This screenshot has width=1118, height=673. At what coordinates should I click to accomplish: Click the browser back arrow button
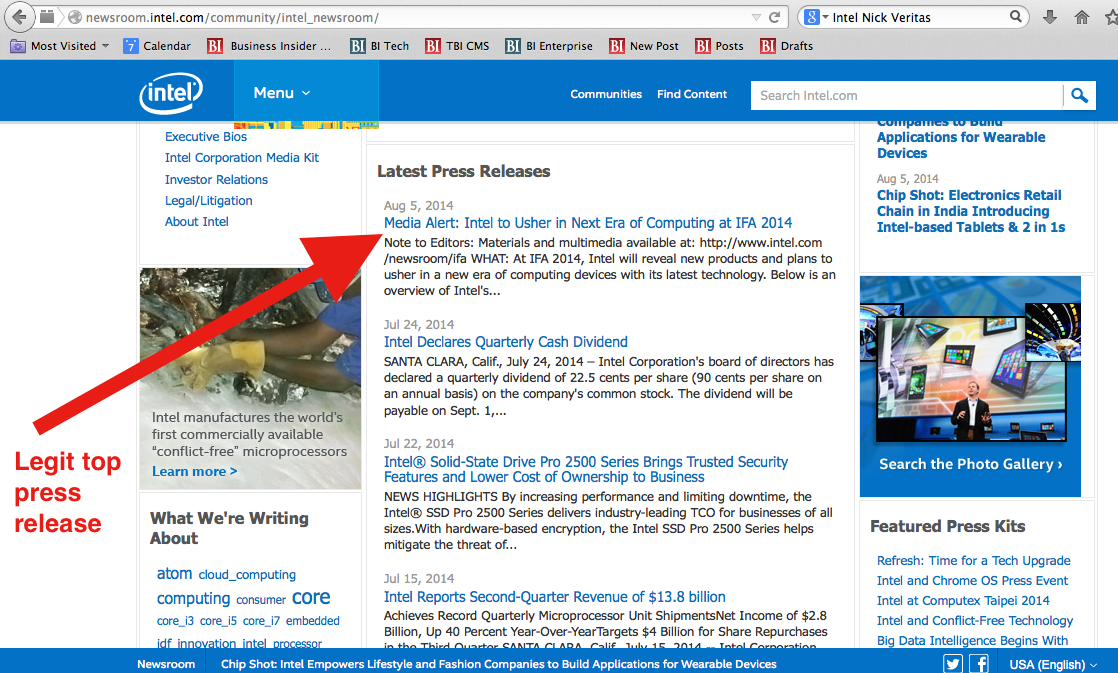click(19, 18)
